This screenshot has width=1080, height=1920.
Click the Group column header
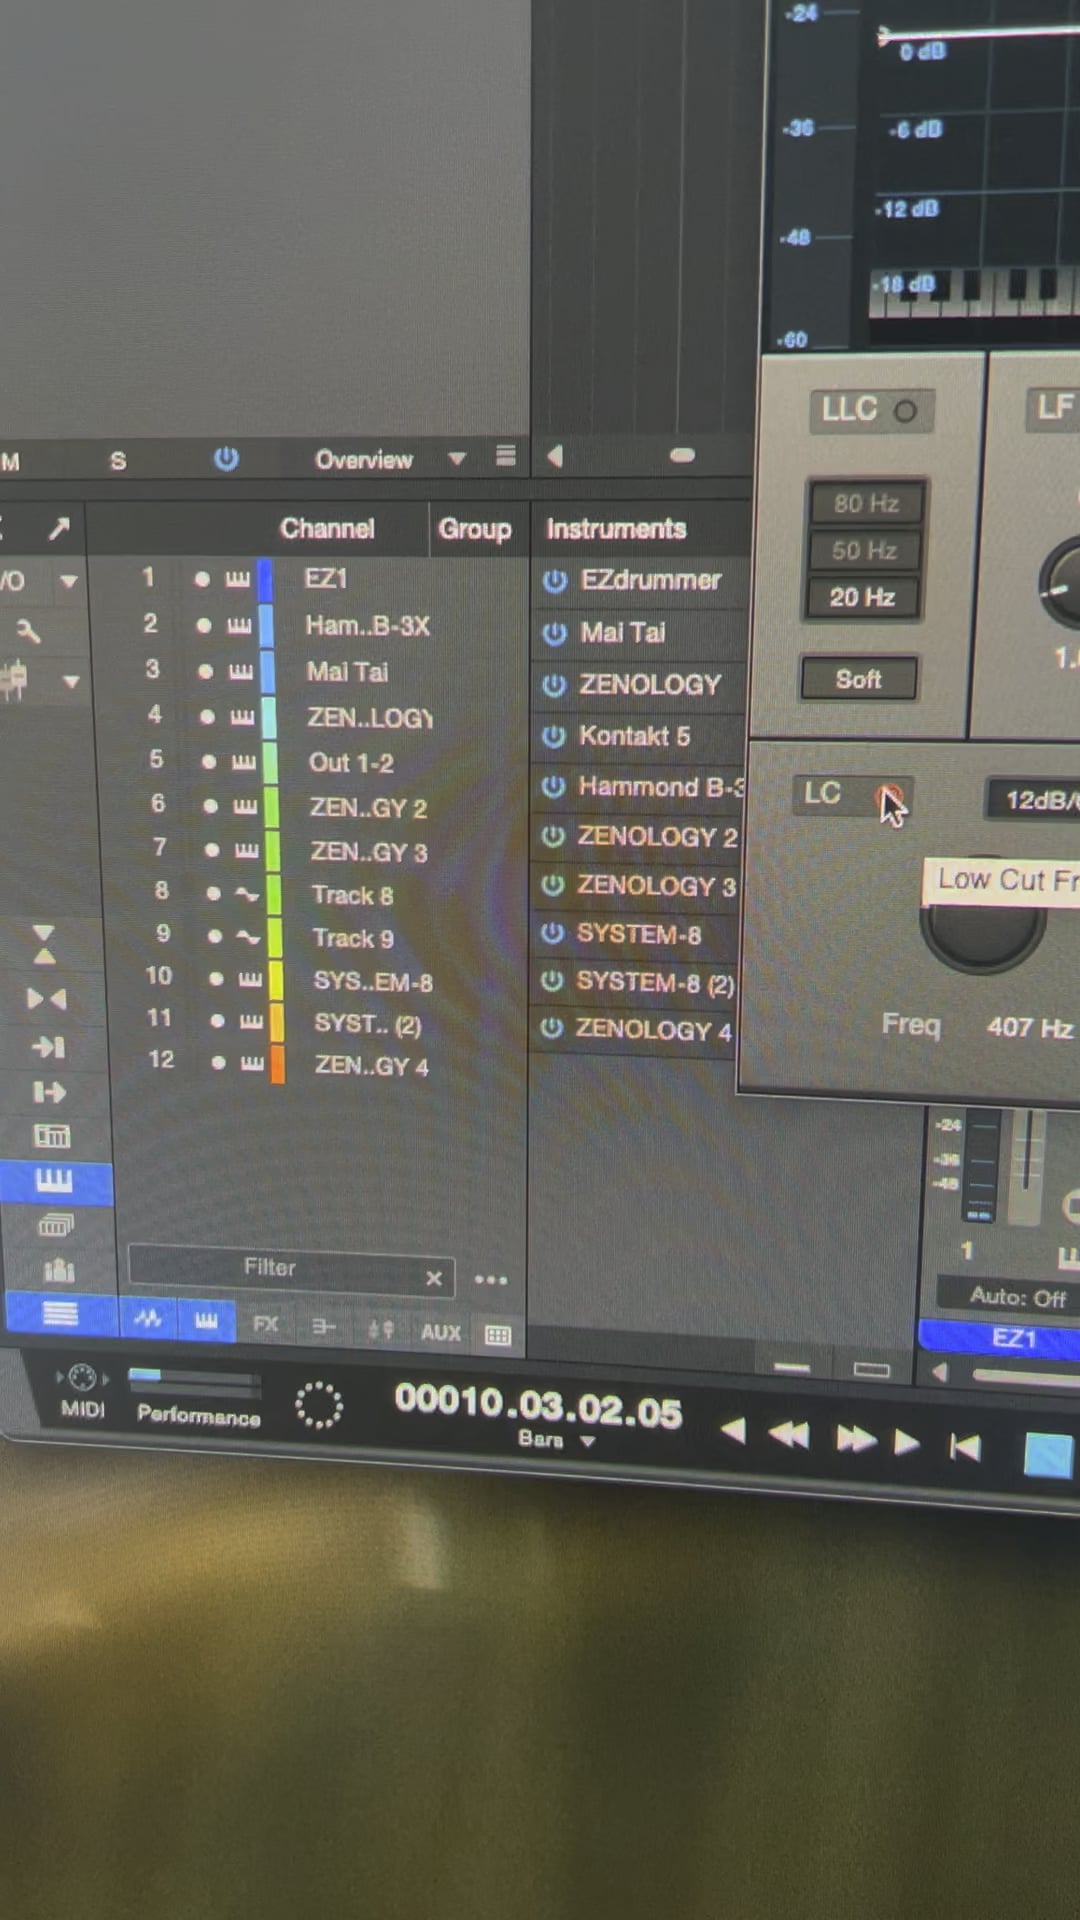474,529
